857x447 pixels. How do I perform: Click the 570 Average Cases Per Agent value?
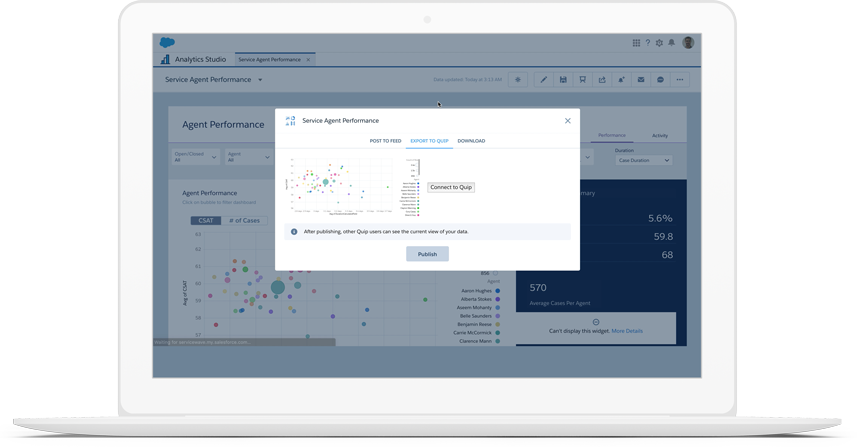538,287
